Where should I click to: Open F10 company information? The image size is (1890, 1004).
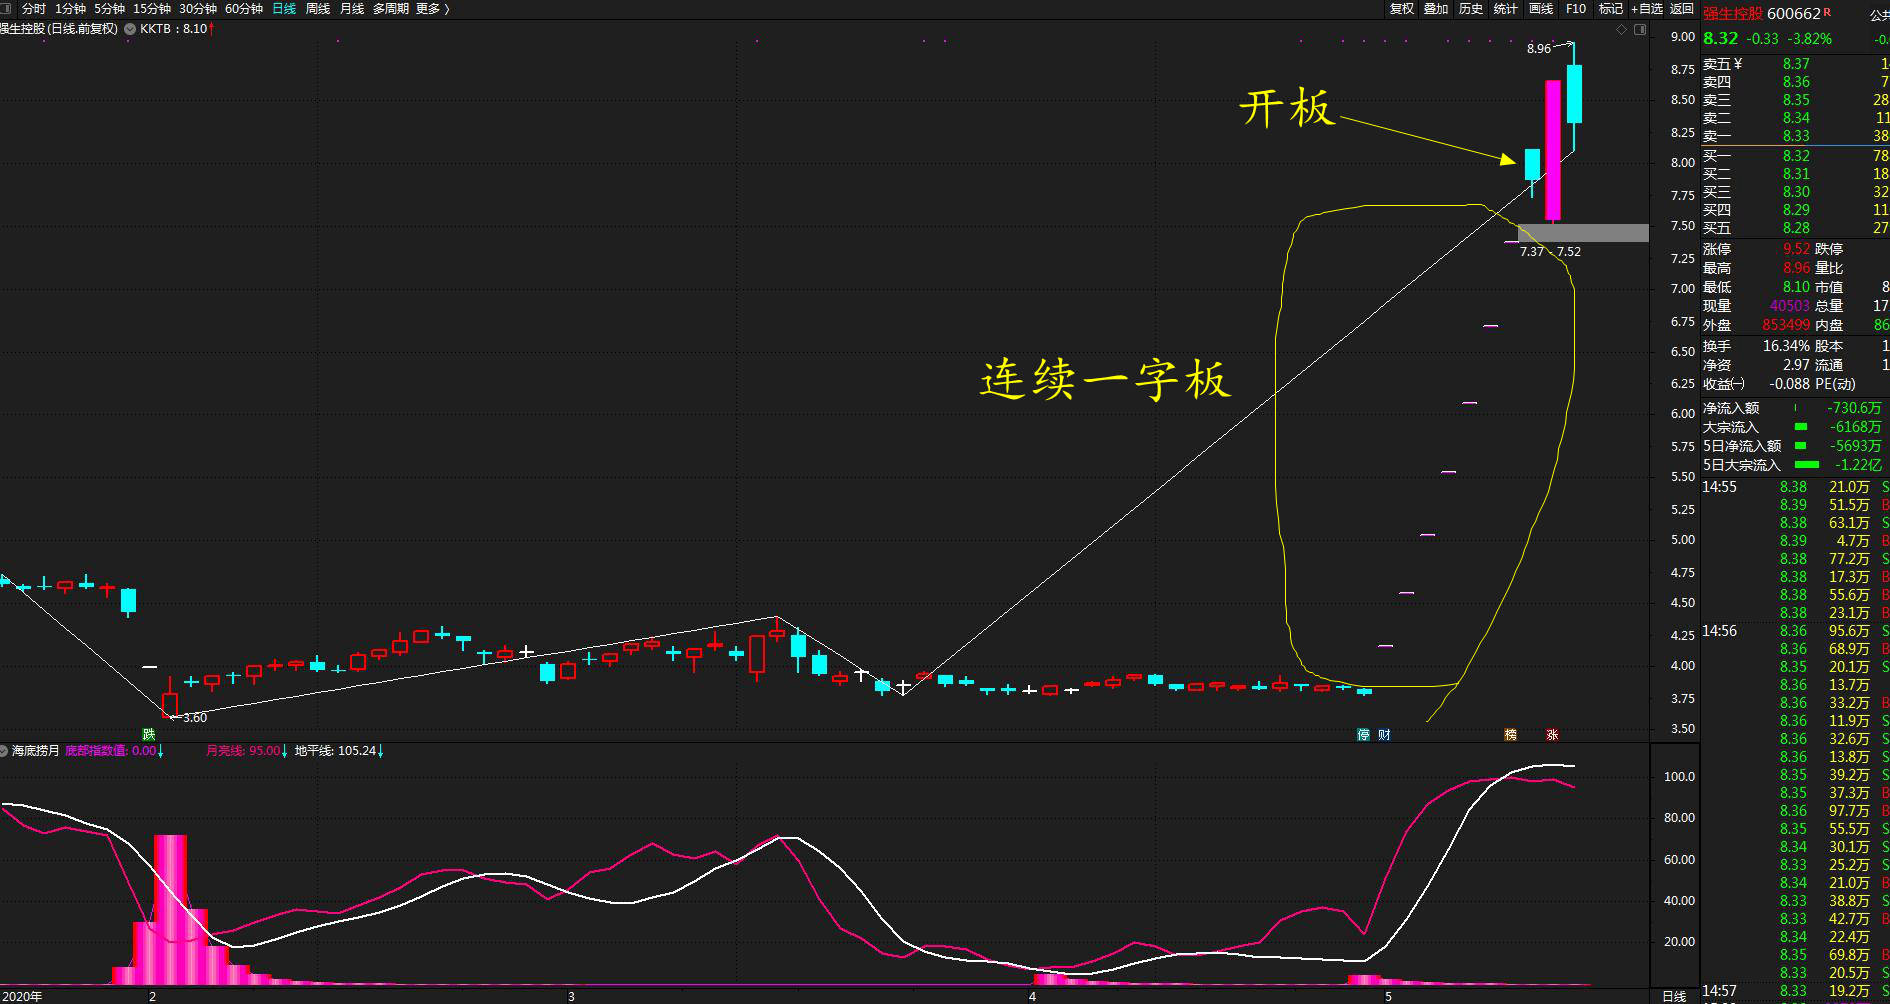pos(1576,8)
